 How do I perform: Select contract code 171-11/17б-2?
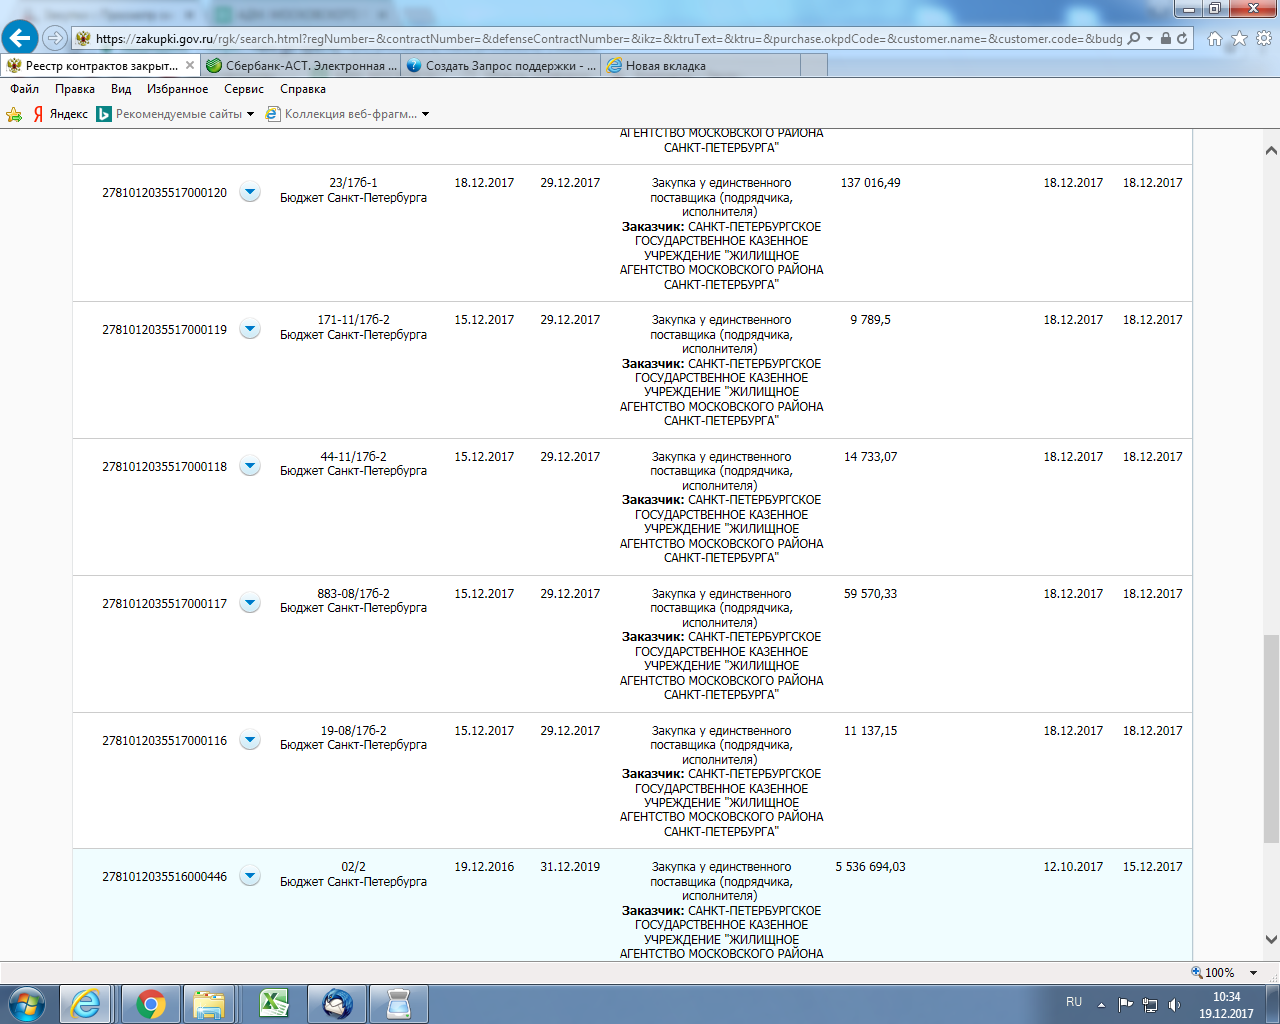(353, 320)
